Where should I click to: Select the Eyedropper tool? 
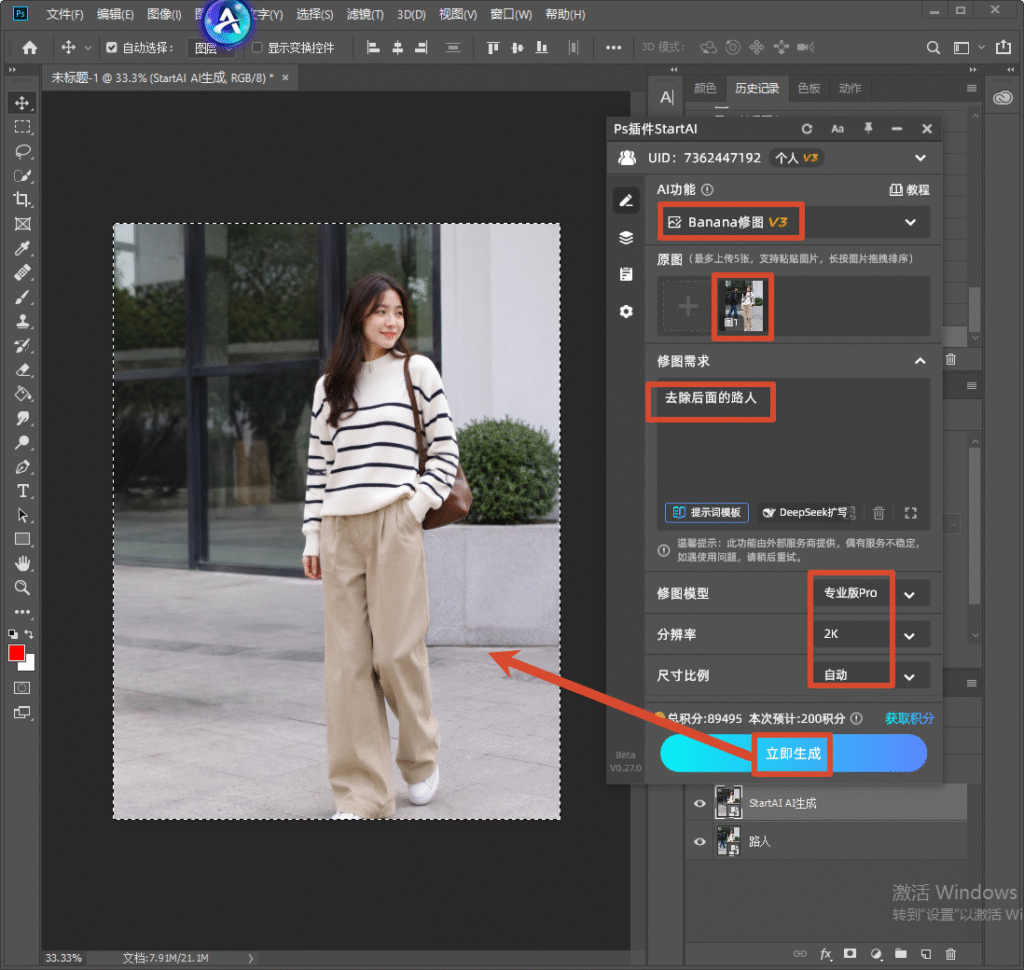pos(22,248)
